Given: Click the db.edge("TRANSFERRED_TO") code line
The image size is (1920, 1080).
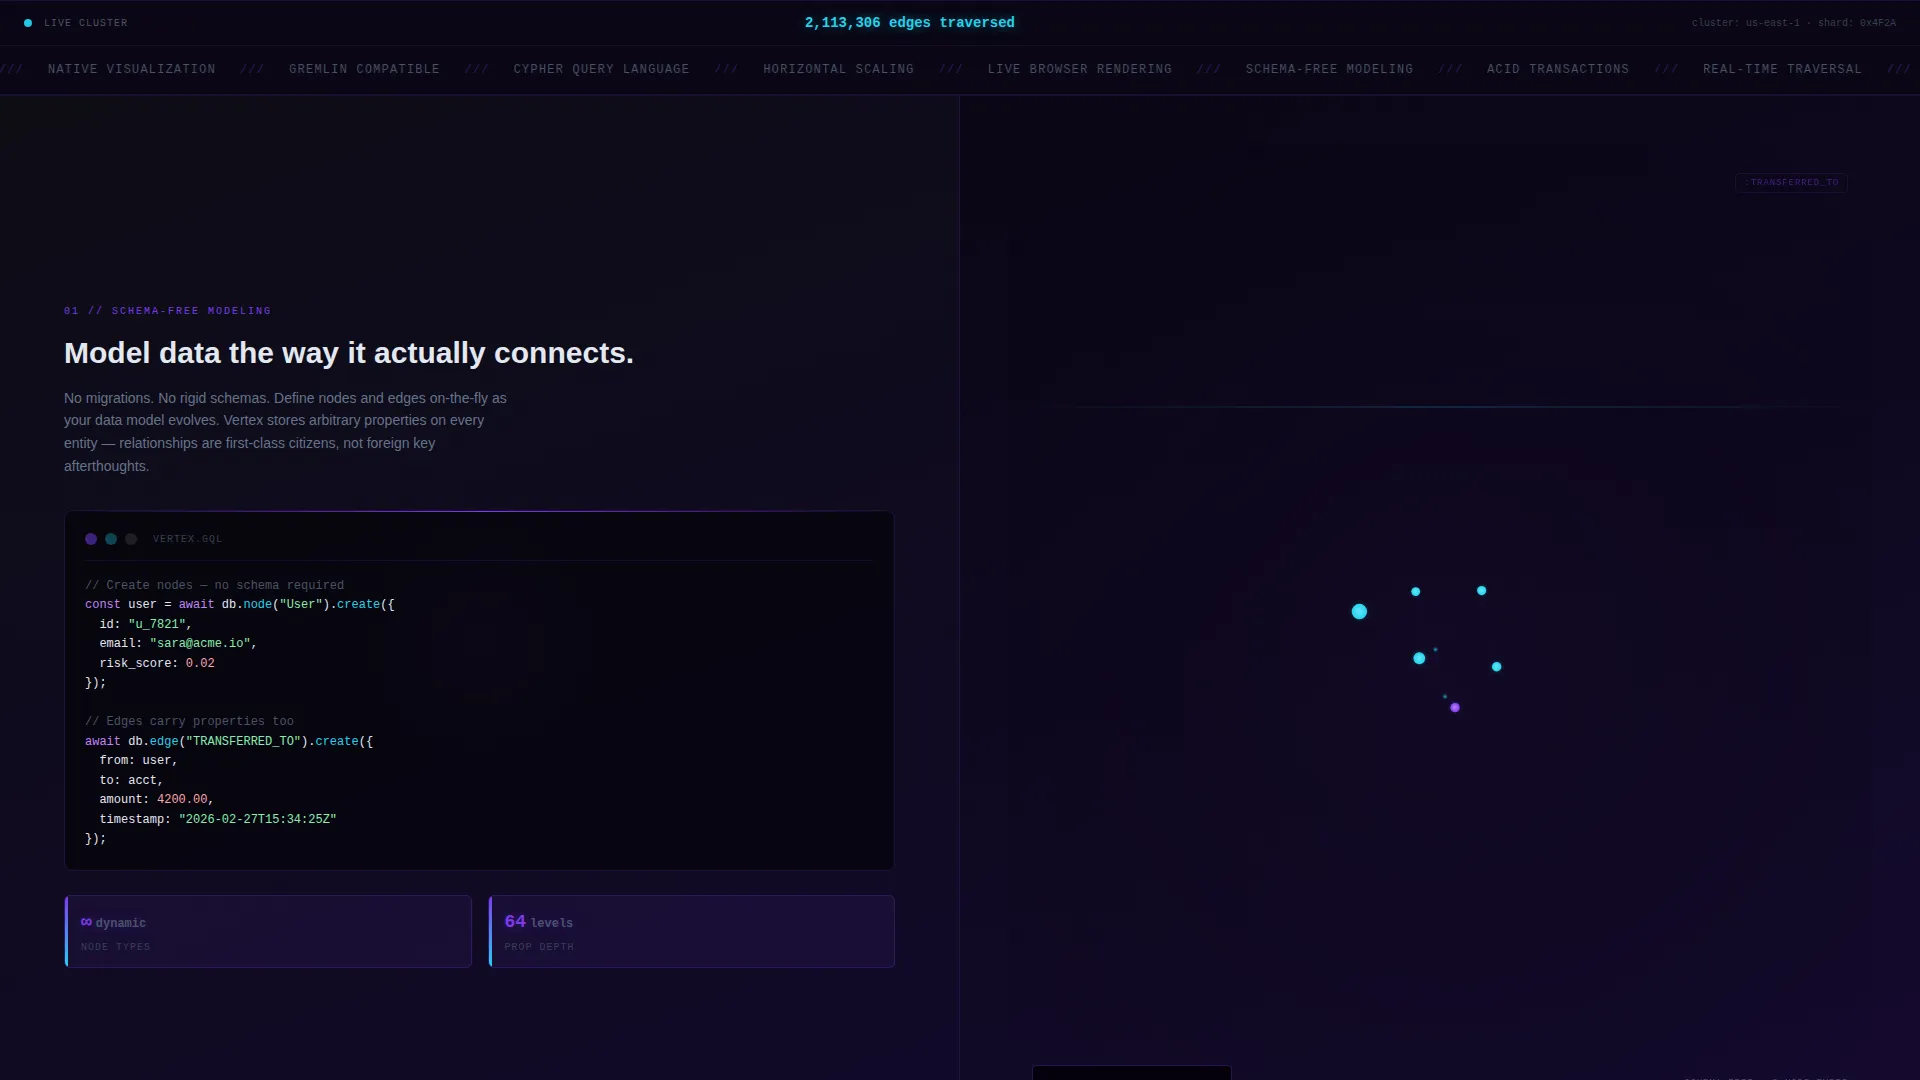Looking at the screenshot, I should click(x=229, y=742).
